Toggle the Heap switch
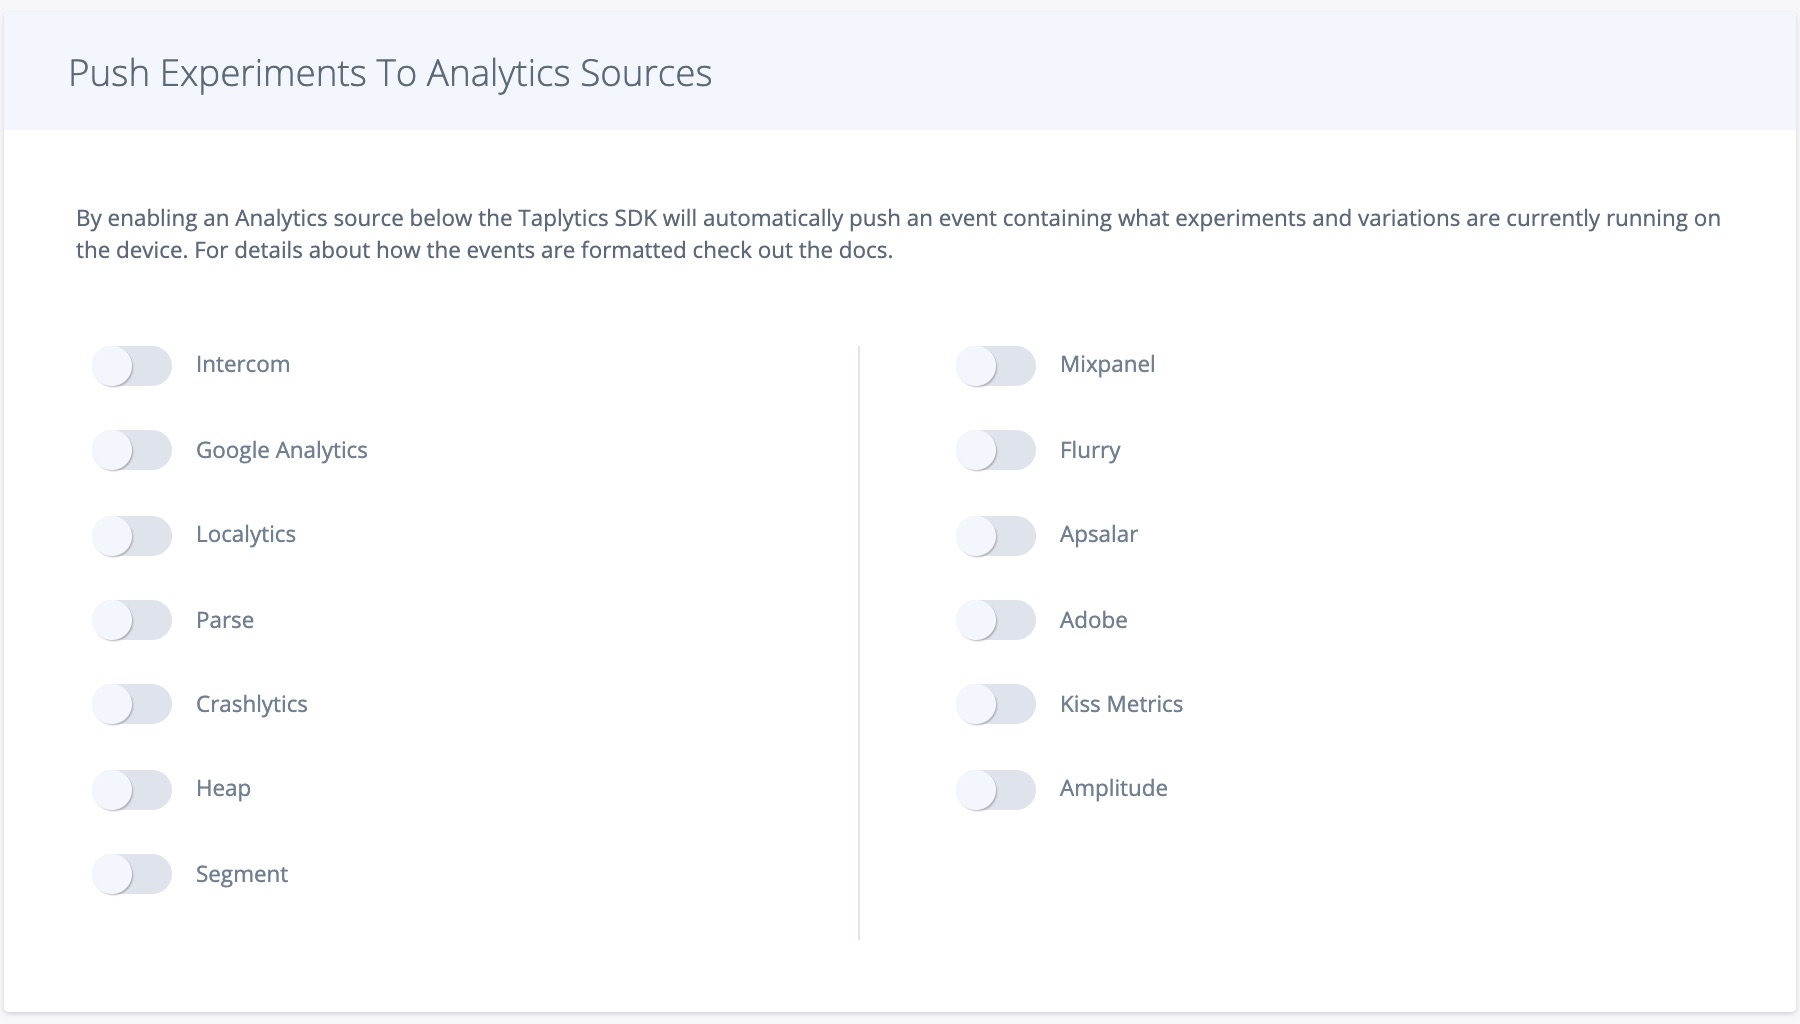 (x=132, y=790)
